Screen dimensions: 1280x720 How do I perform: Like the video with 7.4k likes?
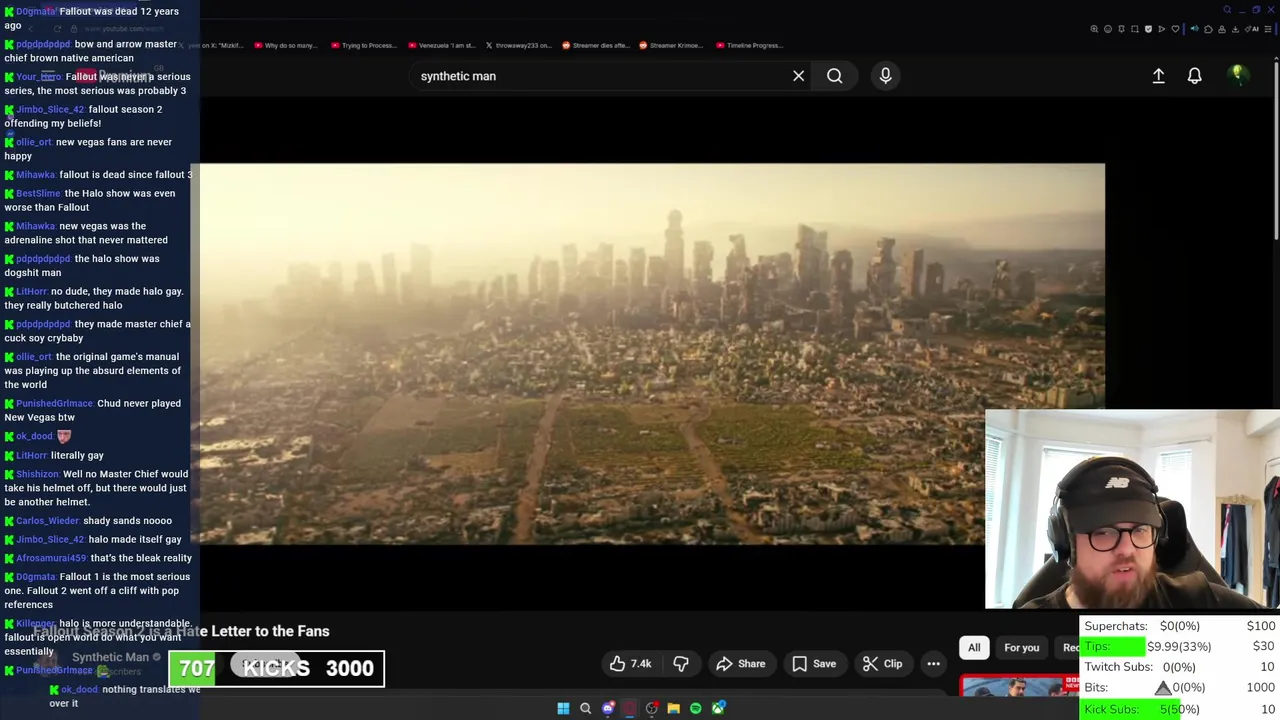click(x=630, y=664)
